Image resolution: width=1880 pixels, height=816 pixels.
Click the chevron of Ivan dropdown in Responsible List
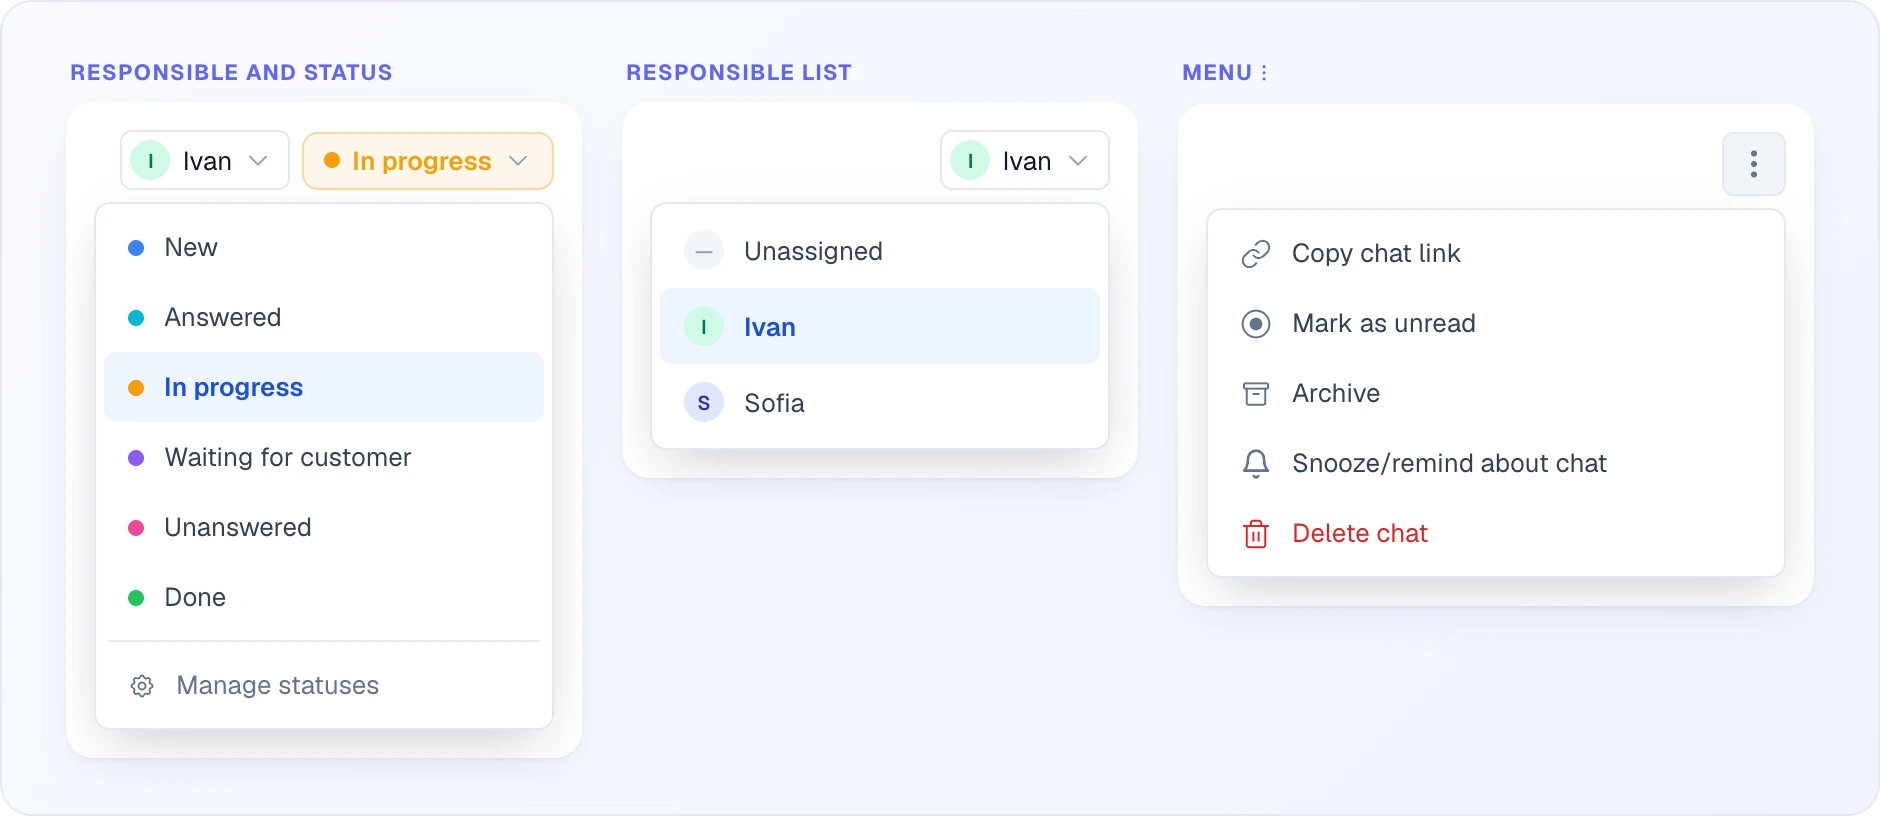[1078, 161]
